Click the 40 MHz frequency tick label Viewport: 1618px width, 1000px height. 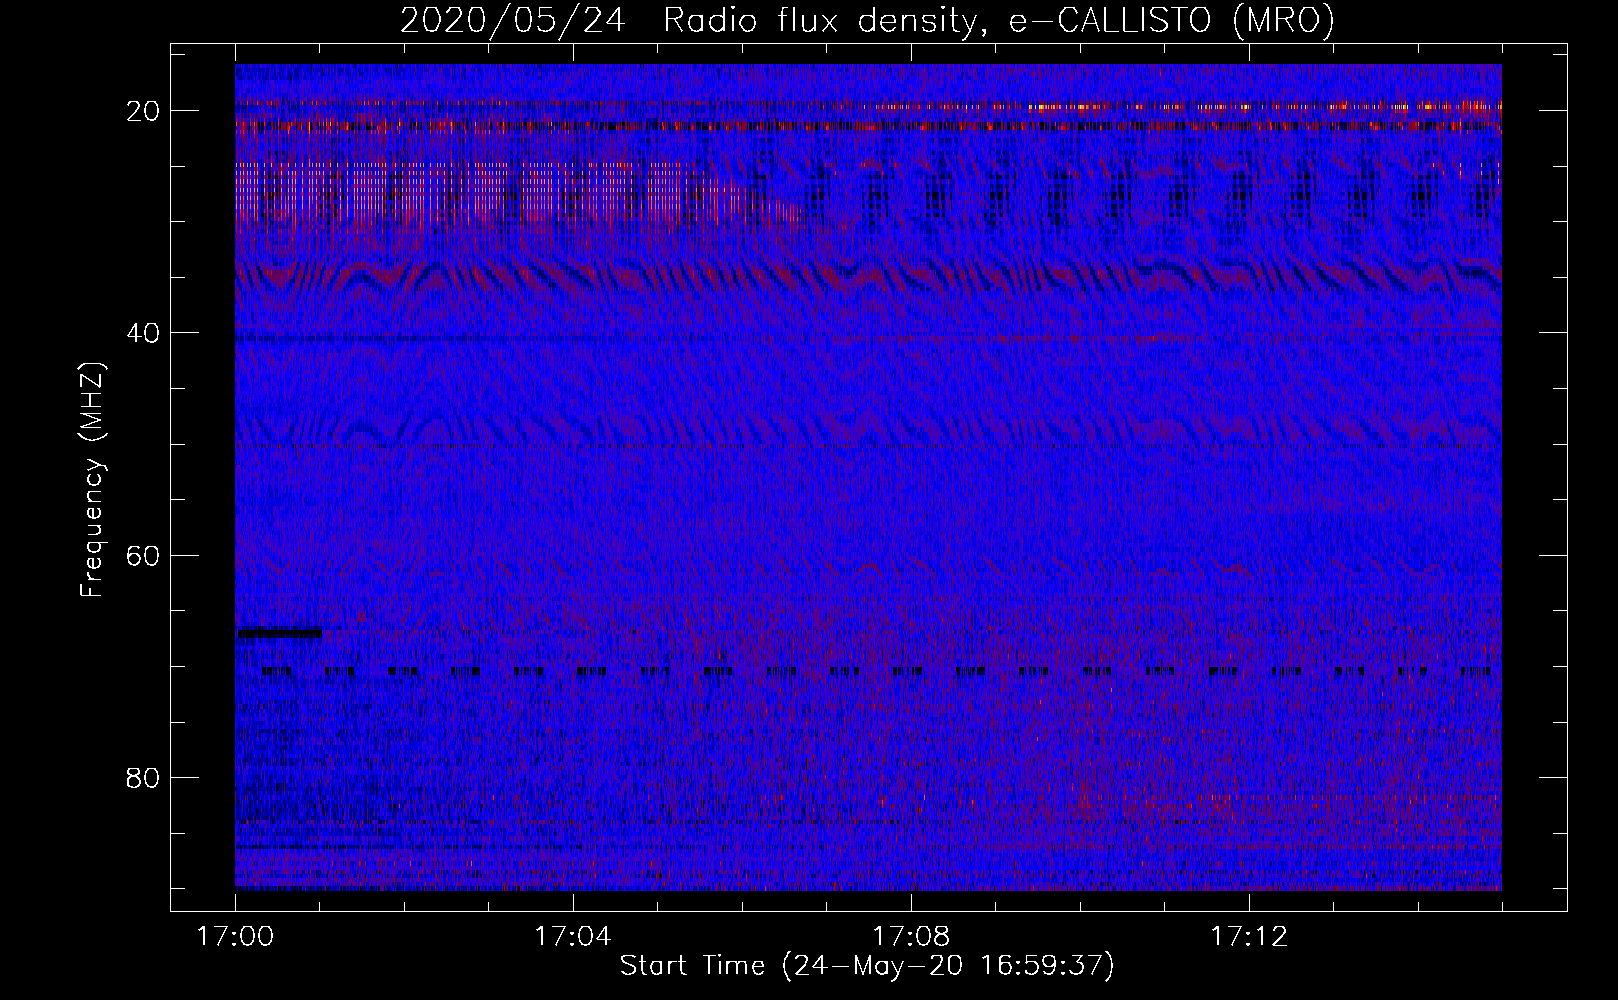click(143, 333)
